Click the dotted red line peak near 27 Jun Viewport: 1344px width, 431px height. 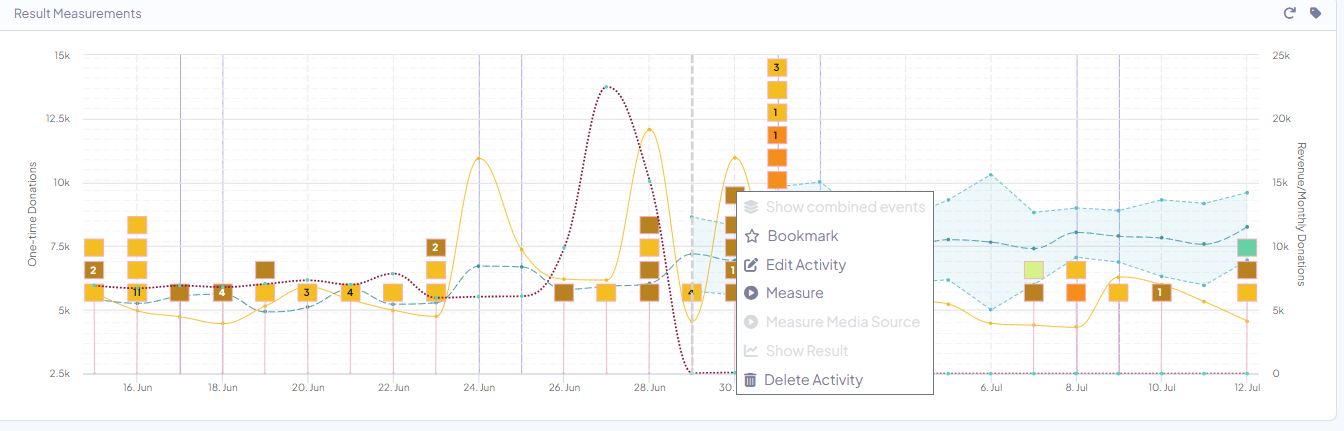(x=607, y=87)
